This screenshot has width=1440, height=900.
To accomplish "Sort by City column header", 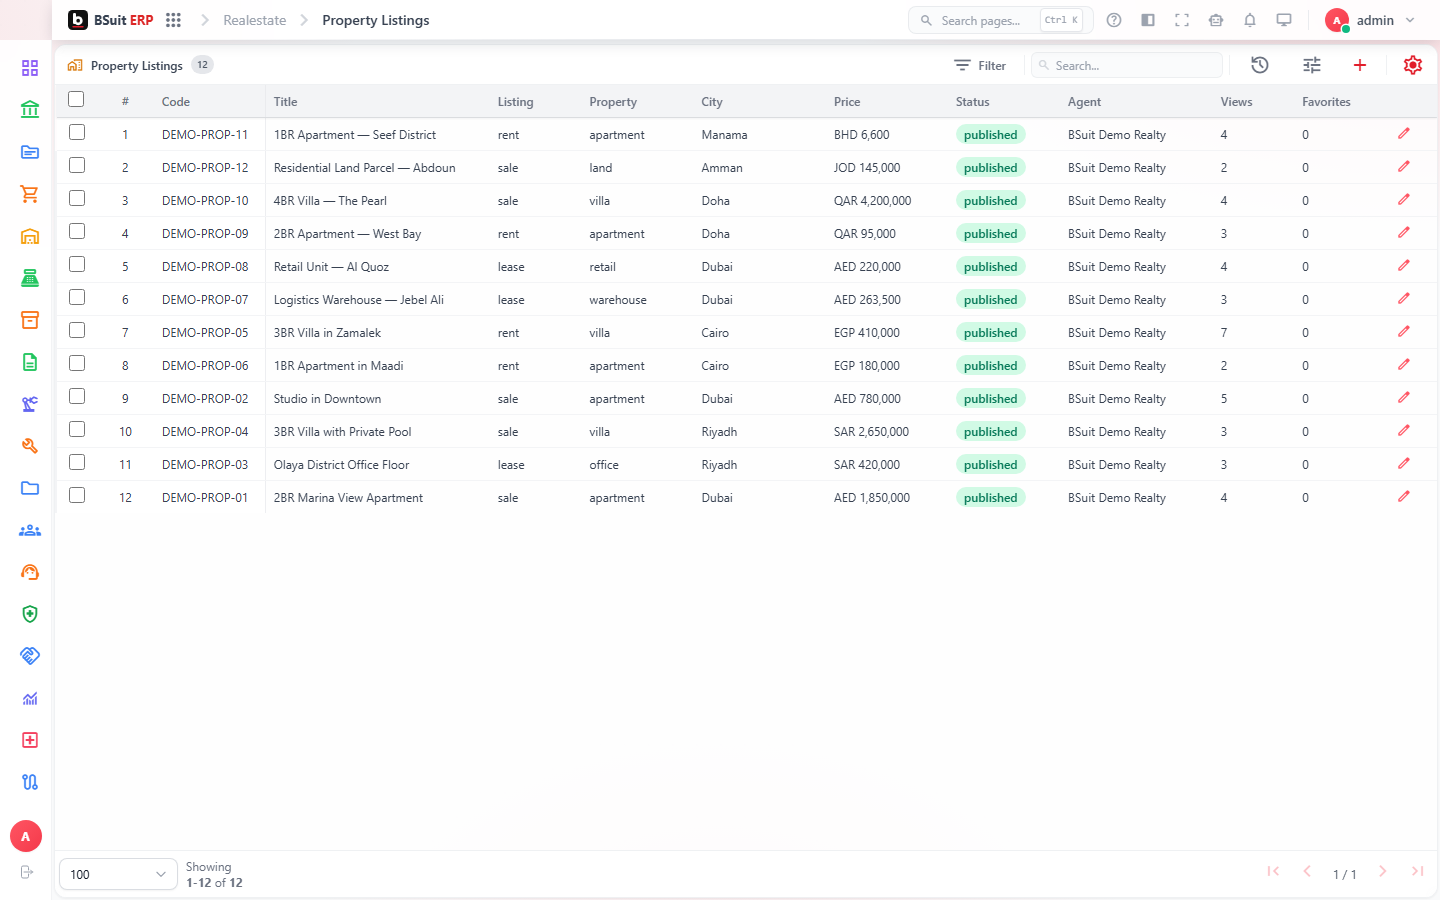I will point(712,102).
